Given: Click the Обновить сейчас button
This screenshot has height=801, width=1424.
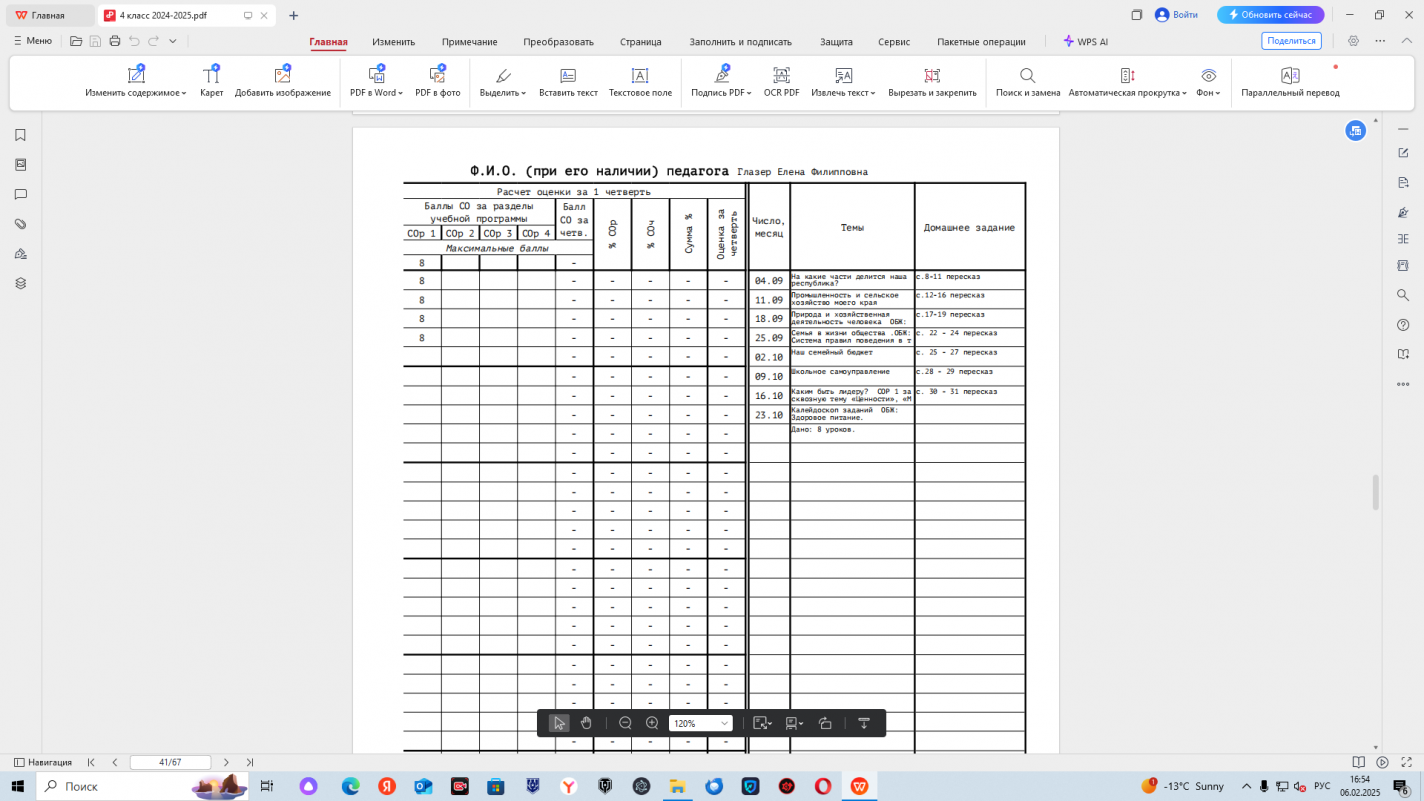Looking at the screenshot, I should click(x=1270, y=15).
